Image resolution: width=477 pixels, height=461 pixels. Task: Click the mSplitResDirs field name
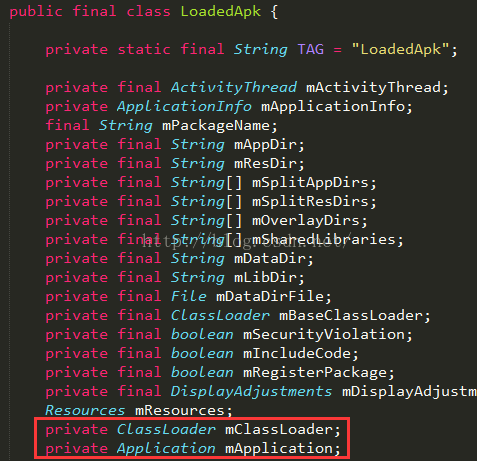[x=310, y=202]
